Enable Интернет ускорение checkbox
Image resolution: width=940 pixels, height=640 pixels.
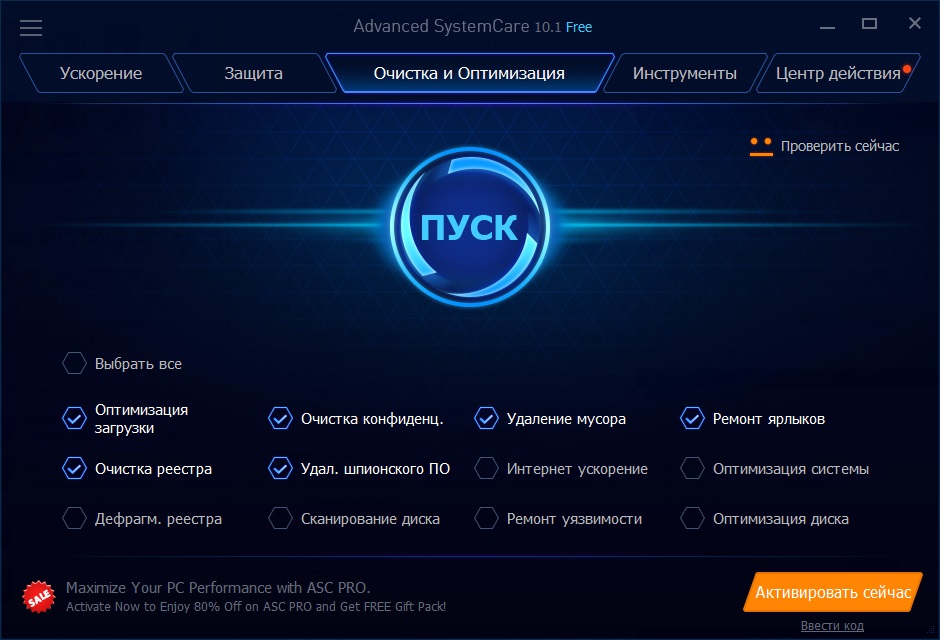click(x=486, y=469)
